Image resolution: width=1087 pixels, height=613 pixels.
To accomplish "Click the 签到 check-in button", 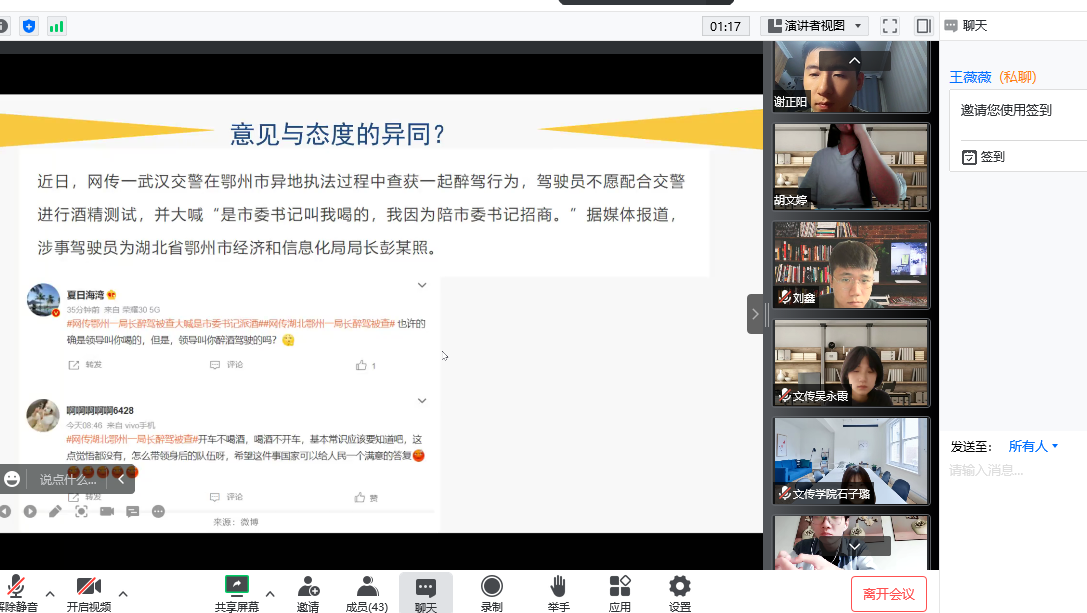I will point(983,157).
